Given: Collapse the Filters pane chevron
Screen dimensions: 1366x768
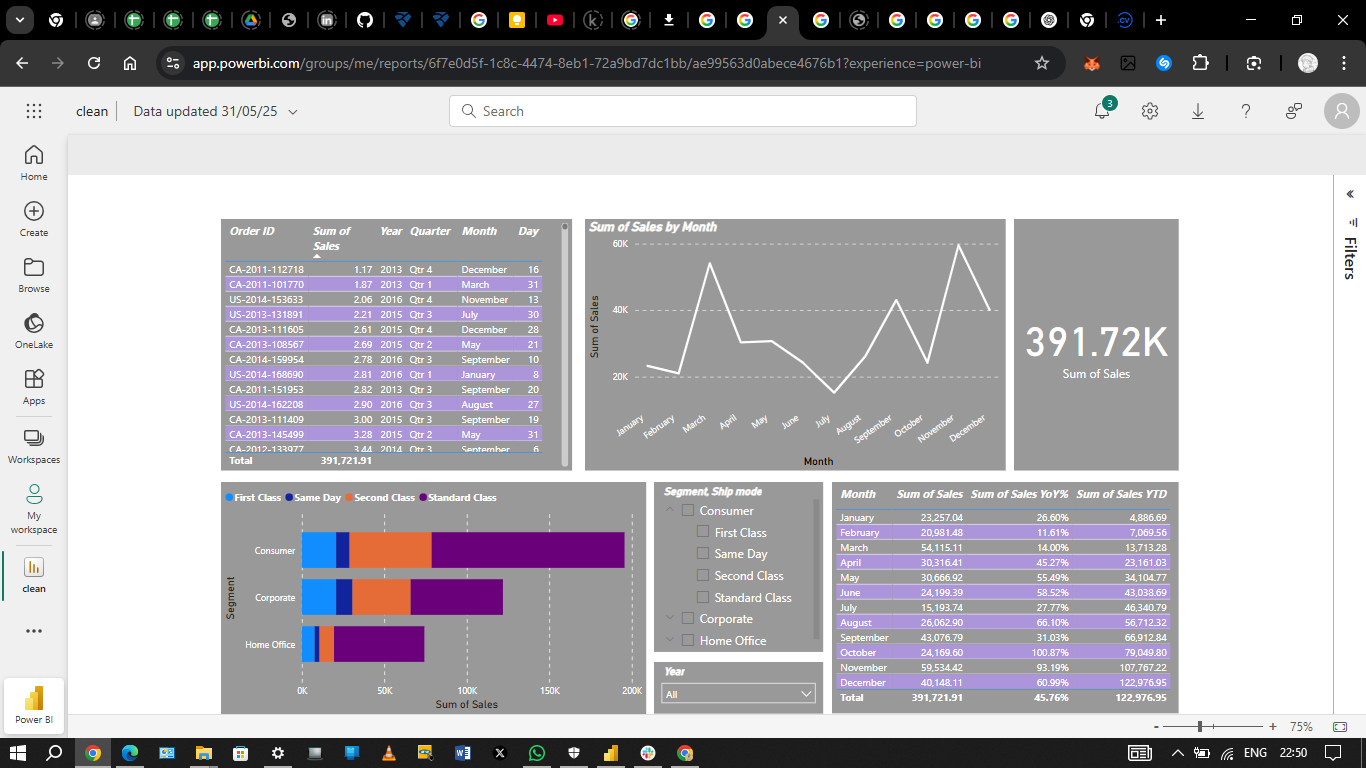Looking at the screenshot, I should point(1350,194).
